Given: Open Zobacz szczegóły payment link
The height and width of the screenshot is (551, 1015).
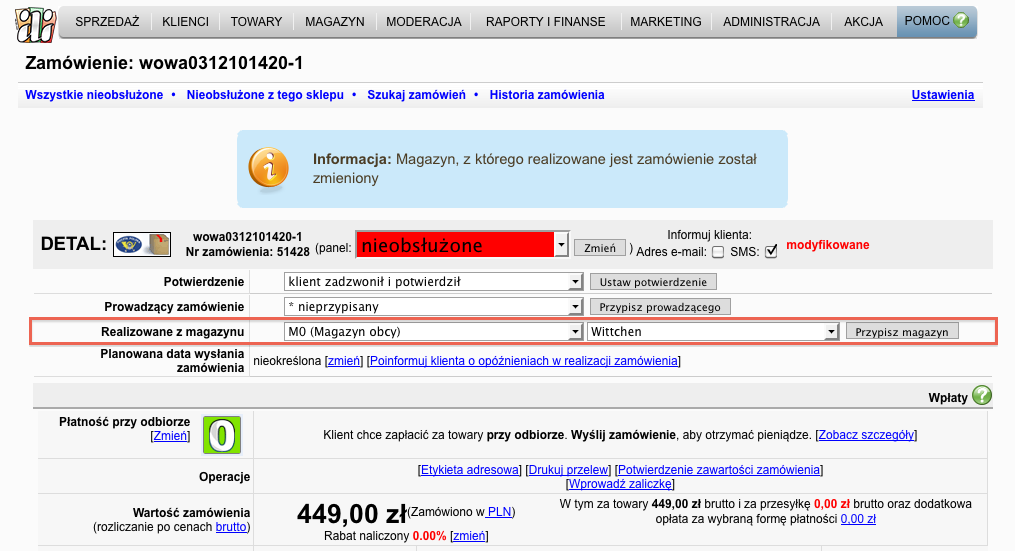Looking at the screenshot, I should pos(866,435).
